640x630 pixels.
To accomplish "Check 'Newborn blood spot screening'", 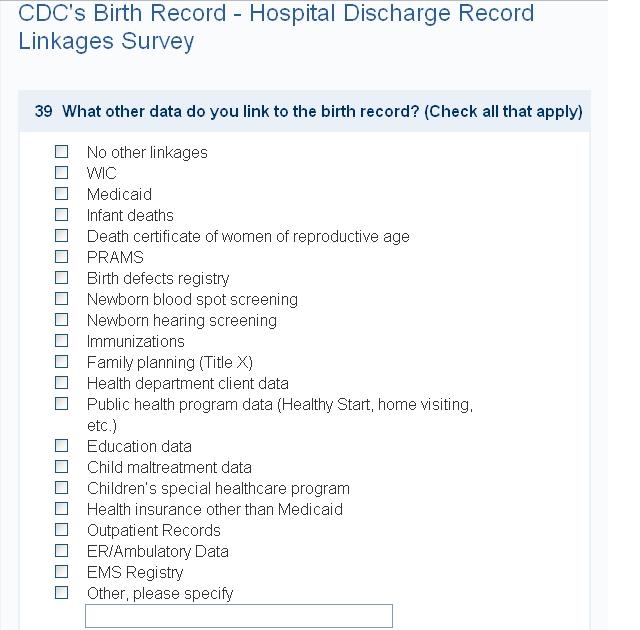I will click(62, 299).
